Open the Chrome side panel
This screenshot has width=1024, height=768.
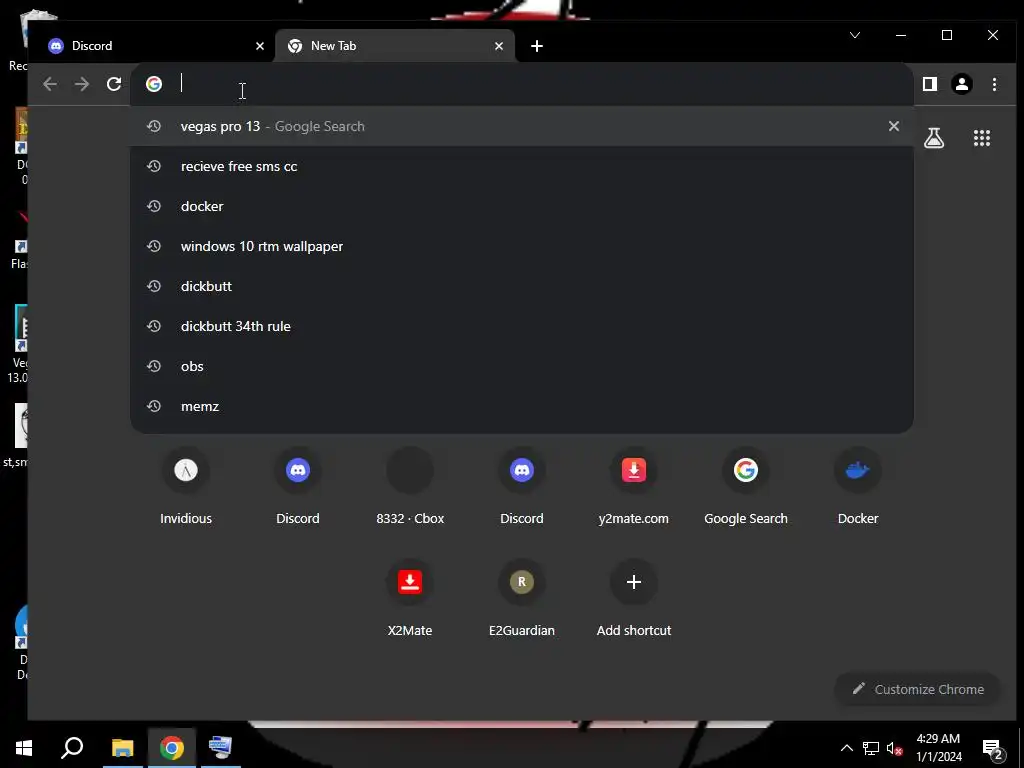[930, 84]
